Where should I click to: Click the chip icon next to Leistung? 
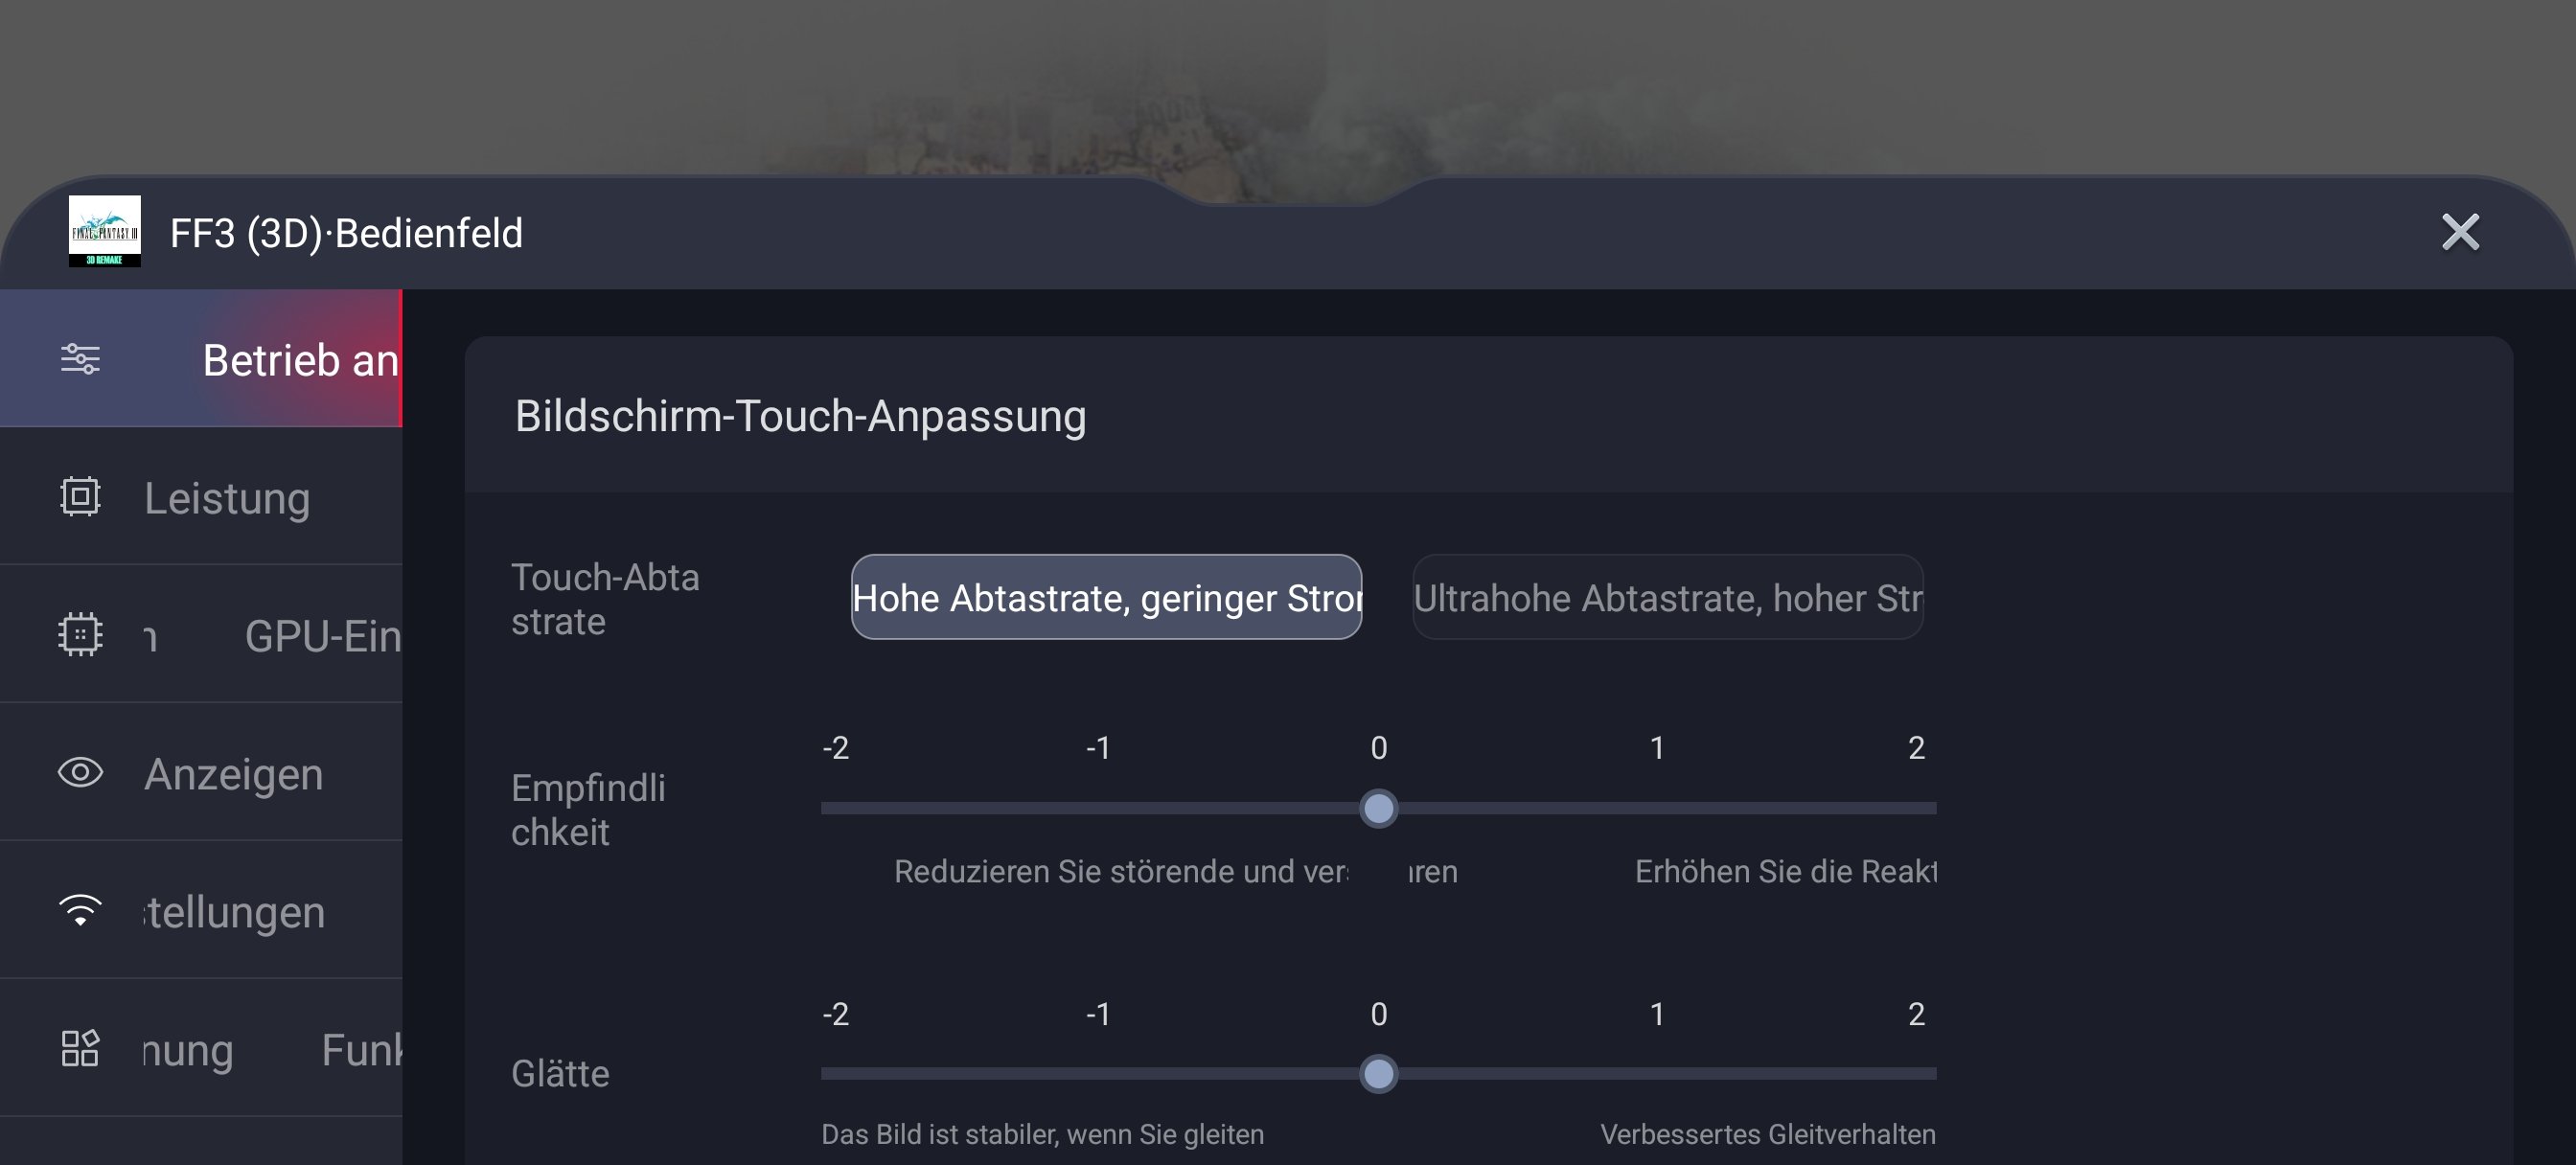(80, 497)
